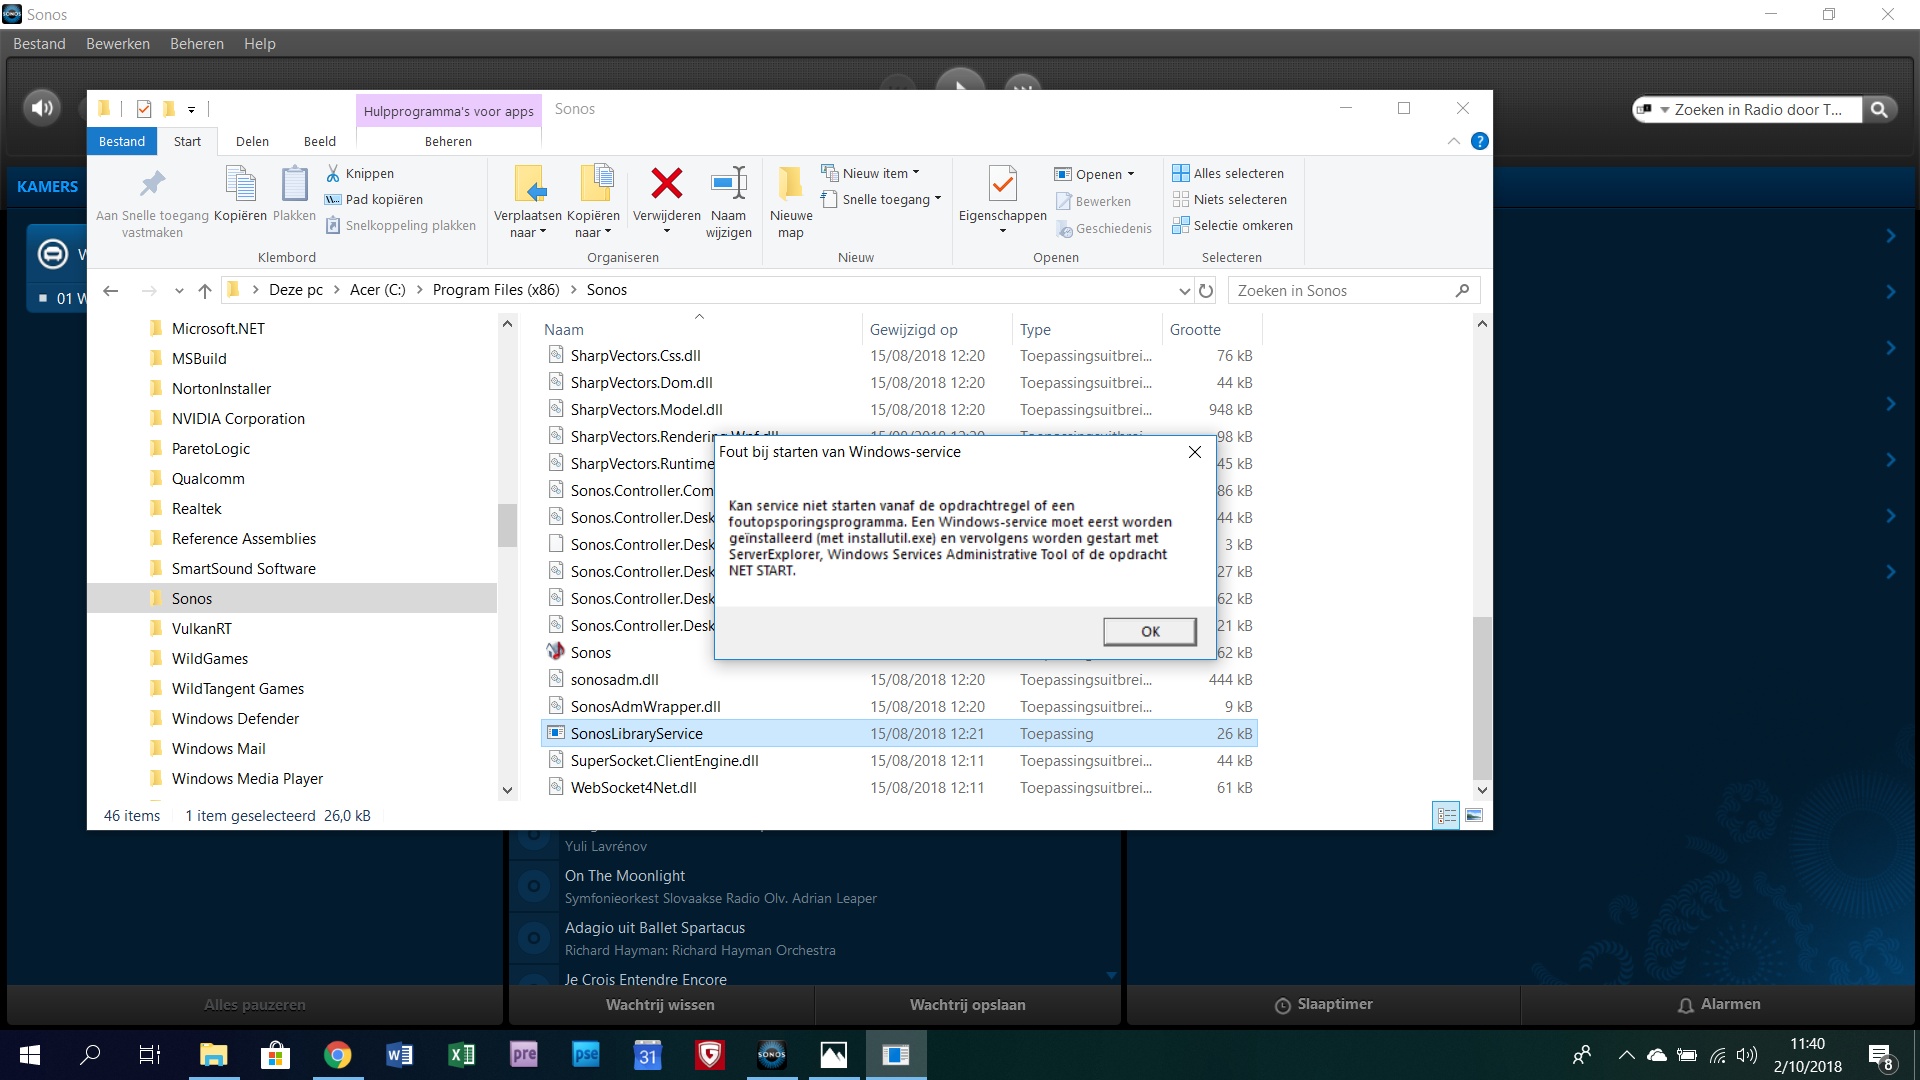Click the Wachtrij wissen button
This screenshot has width=1920, height=1080.
click(660, 1005)
